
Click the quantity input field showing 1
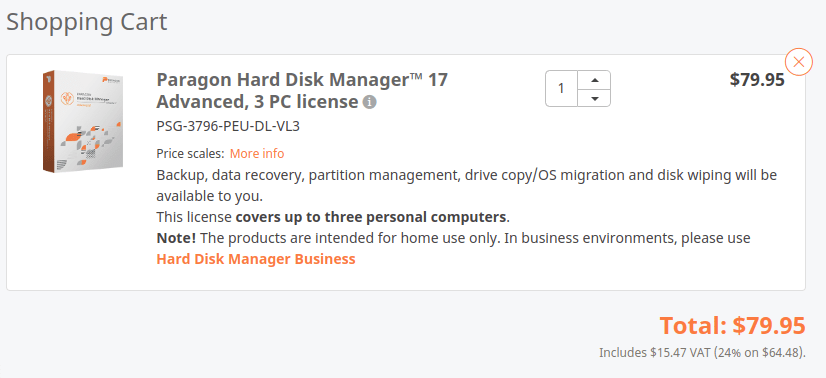562,88
